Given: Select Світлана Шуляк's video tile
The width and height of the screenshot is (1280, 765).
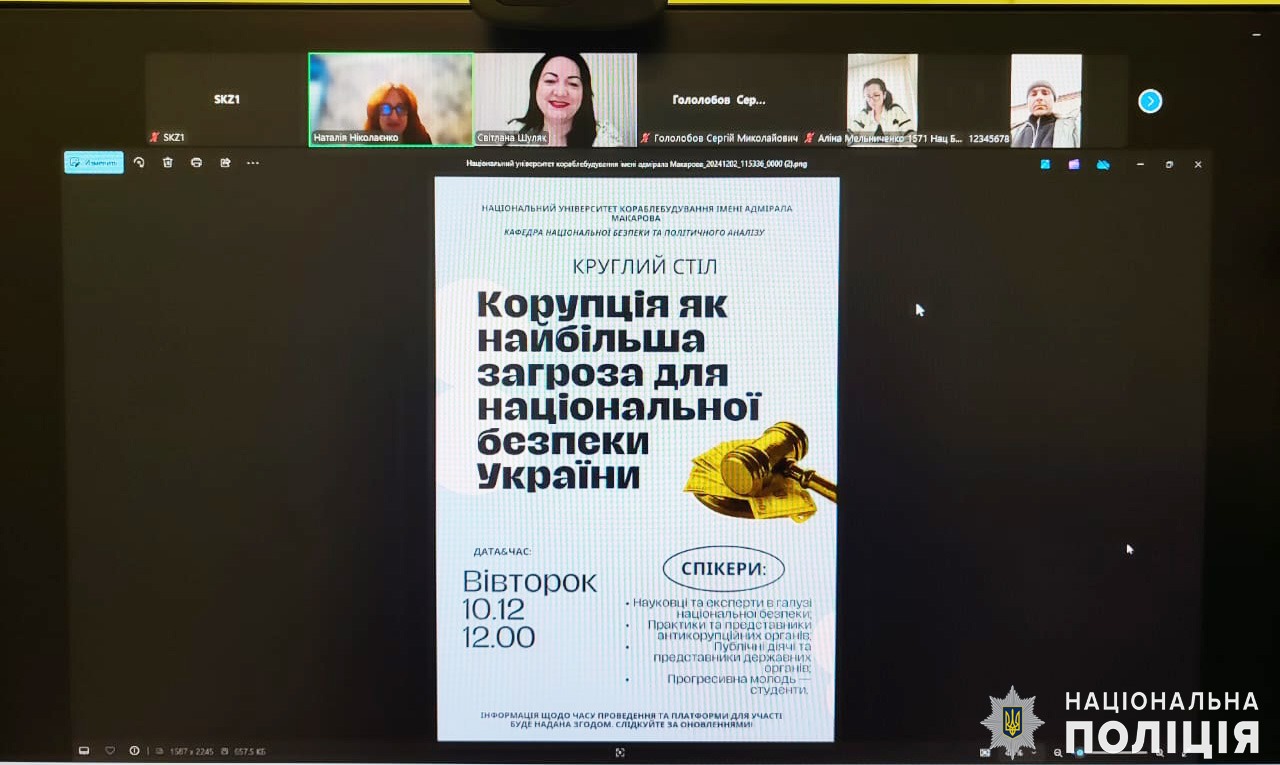Looking at the screenshot, I should point(555,100).
